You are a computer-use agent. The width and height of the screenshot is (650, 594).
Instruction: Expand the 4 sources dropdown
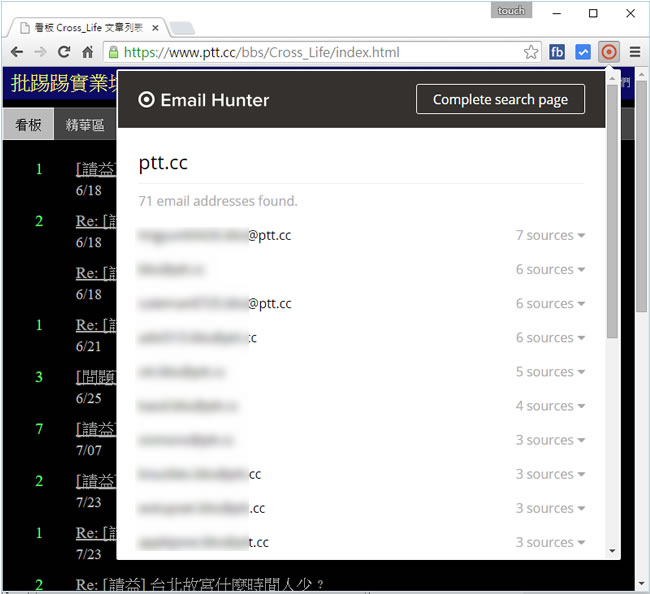(x=550, y=406)
